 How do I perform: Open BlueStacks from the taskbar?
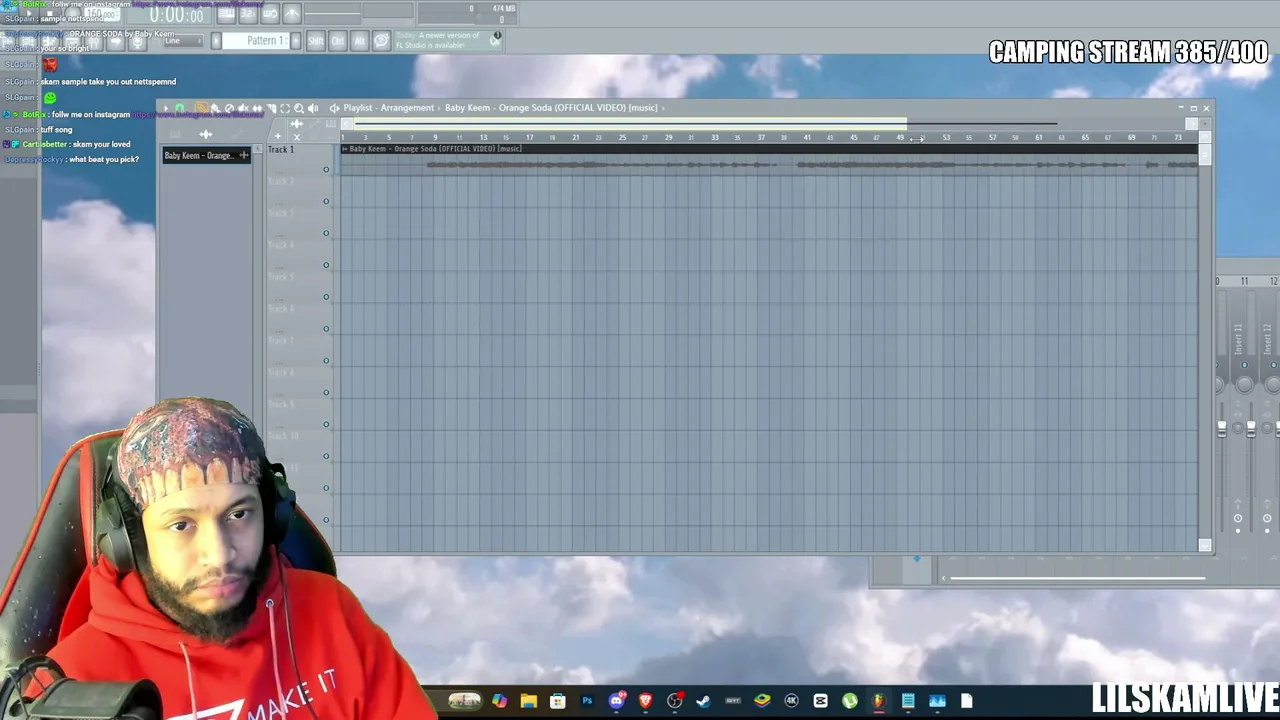pos(762,701)
